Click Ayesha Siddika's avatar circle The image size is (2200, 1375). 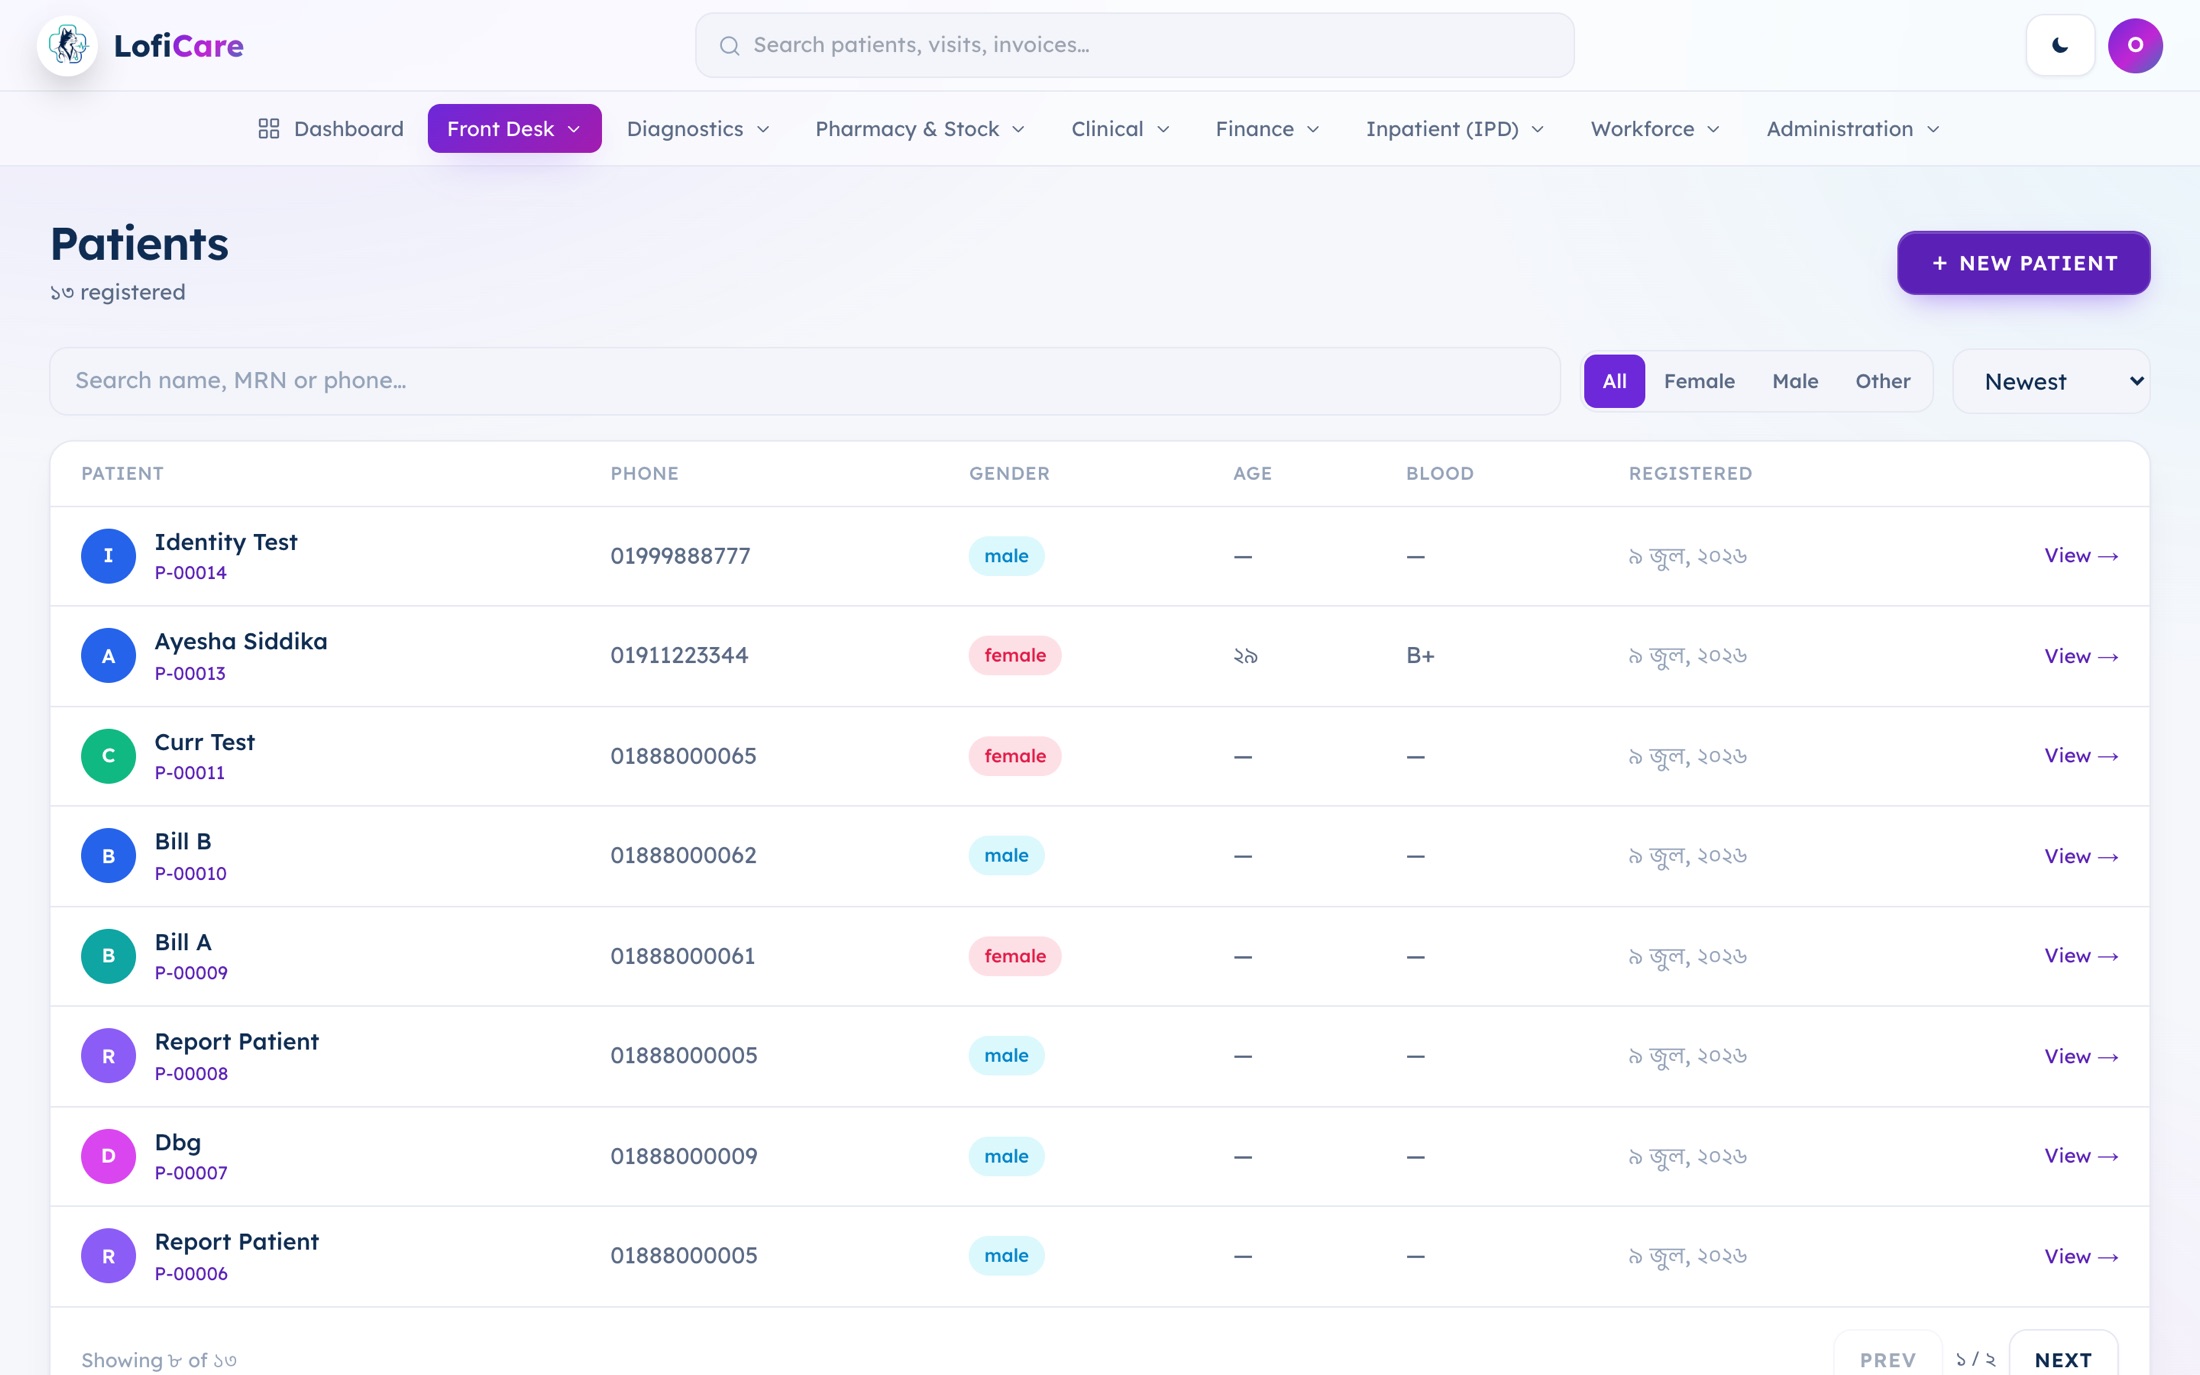(108, 656)
